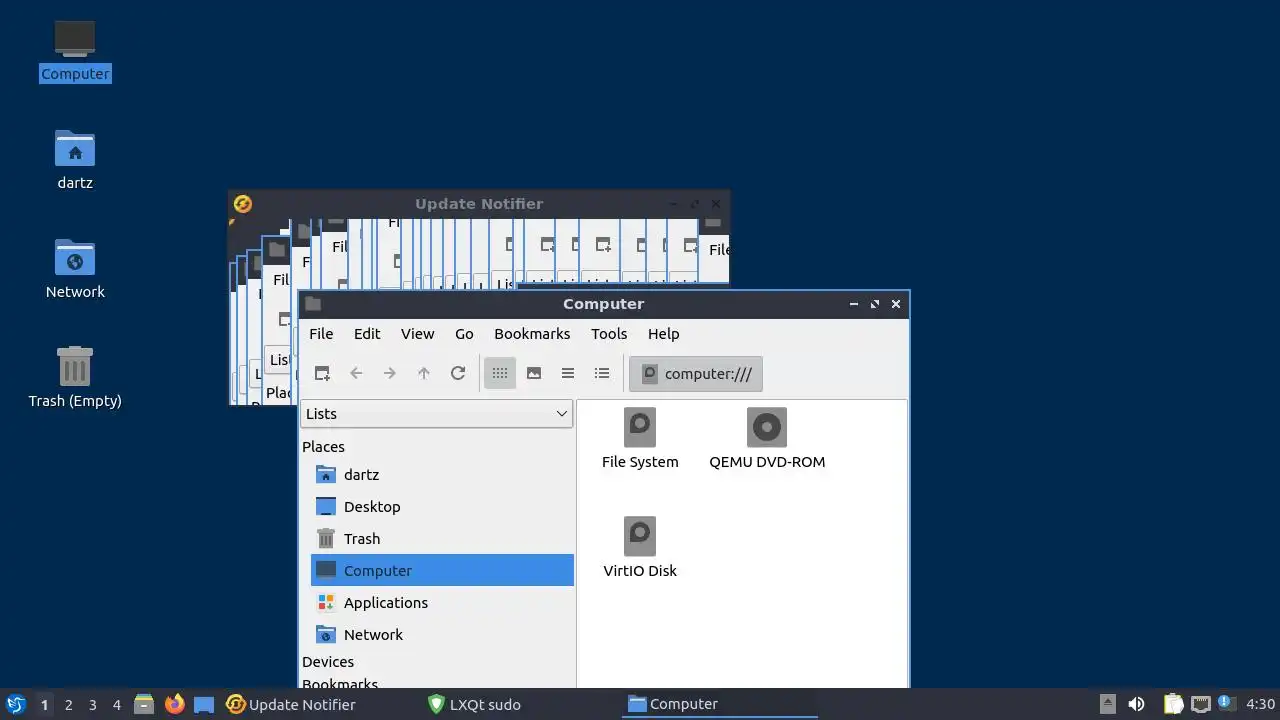1280x720 pixels.
Task: Open the Lists side pane dropdown
Action: point(437,414)
